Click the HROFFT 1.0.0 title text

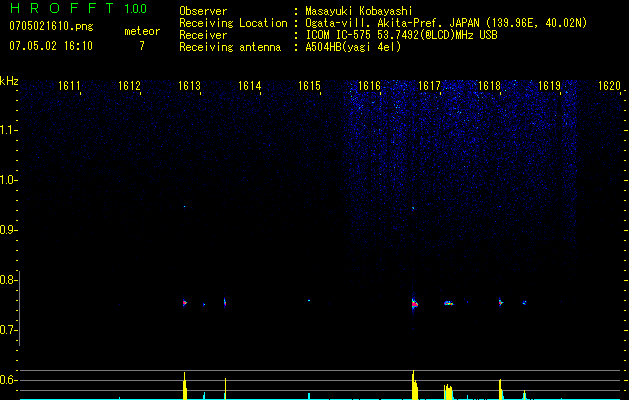click(79, 8)
